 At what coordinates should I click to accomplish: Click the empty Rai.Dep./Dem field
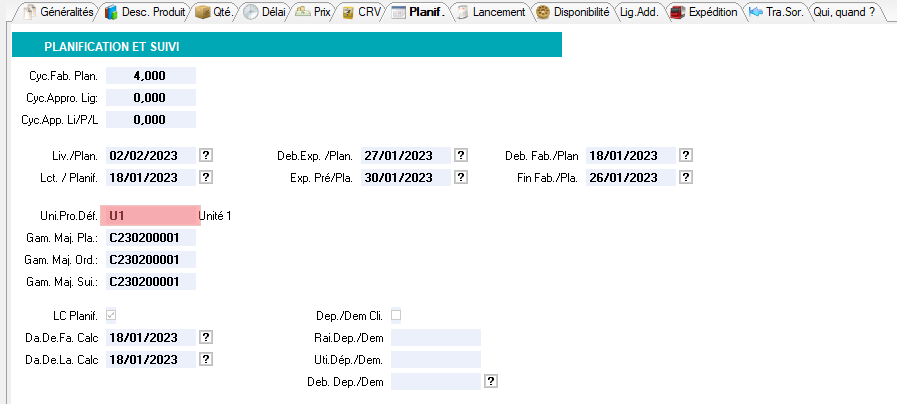[x=436, y=337]
